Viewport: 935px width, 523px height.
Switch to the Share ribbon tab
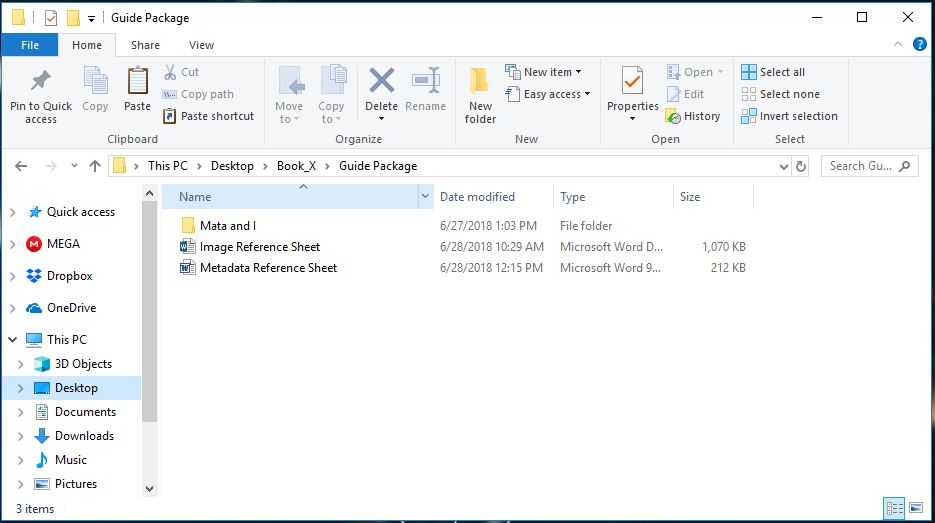(145, 45)
